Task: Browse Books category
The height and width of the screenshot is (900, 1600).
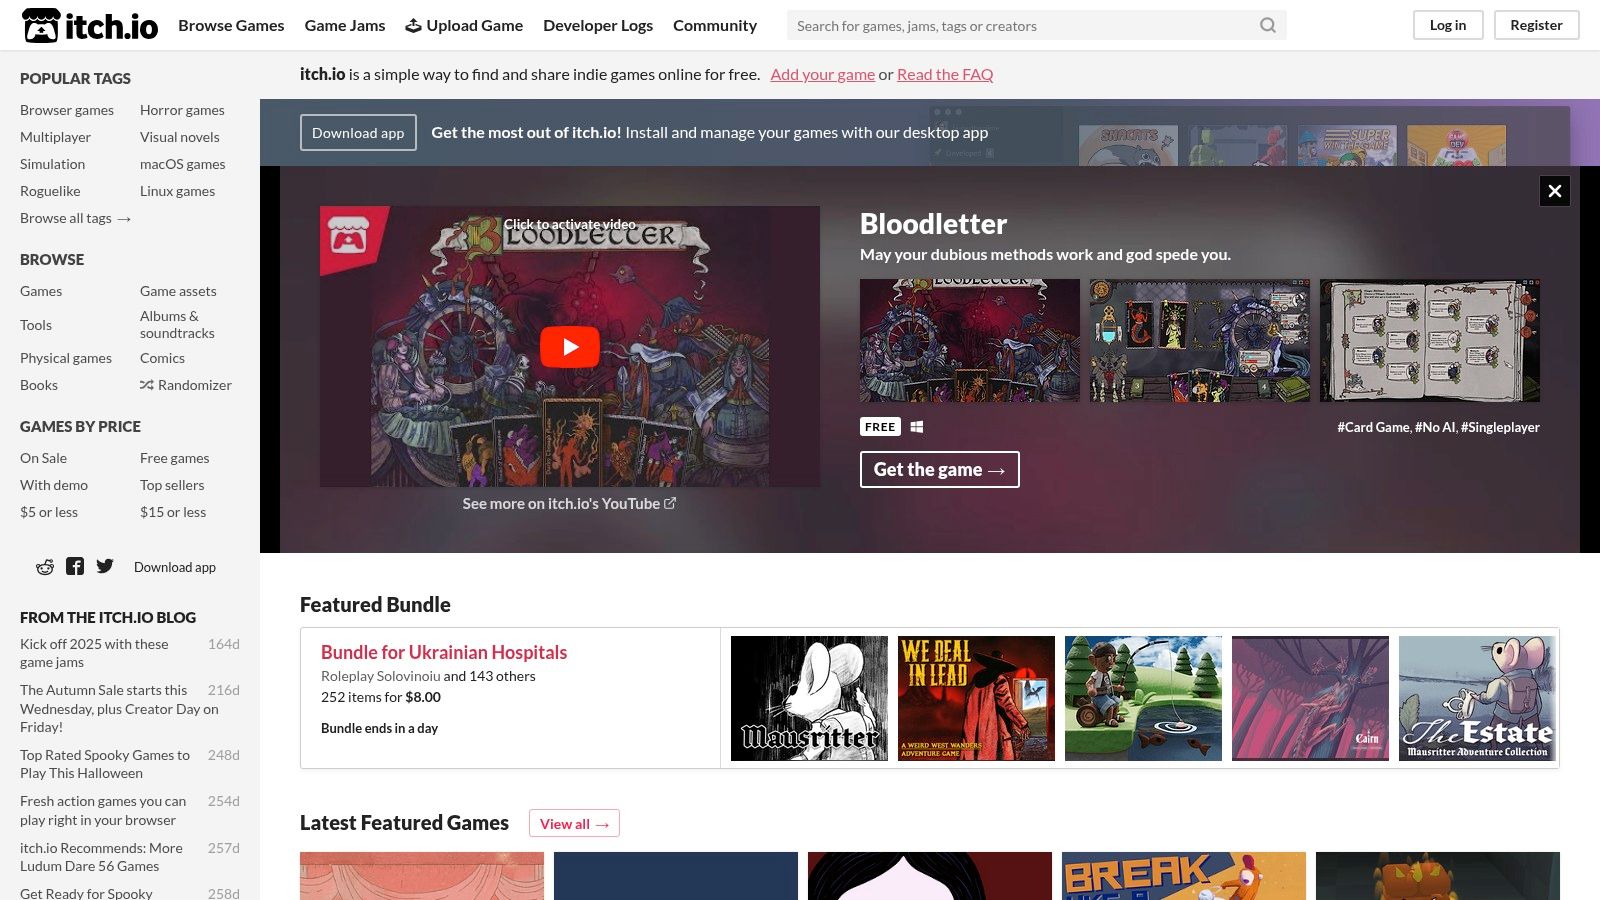Action: [x=39, y=385]
